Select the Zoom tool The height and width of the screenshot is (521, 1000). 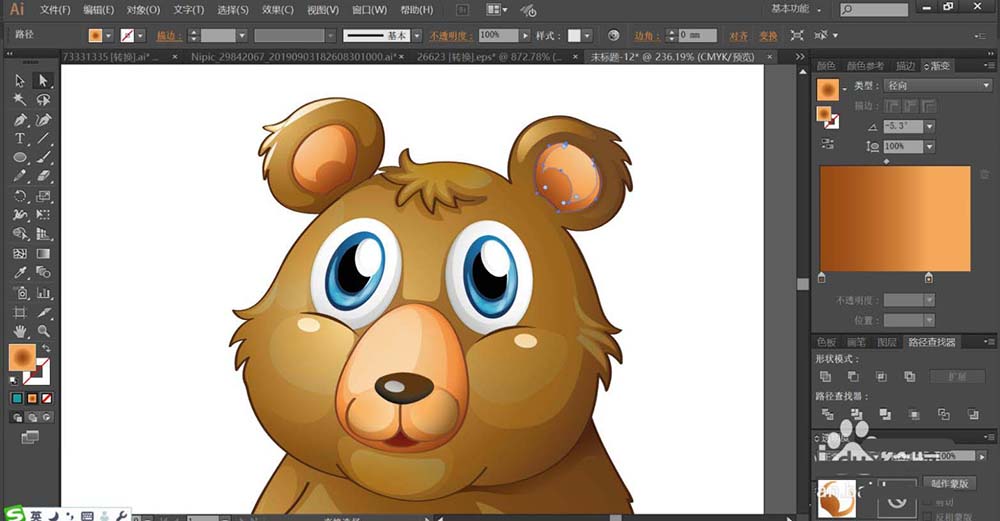[43, 332]
